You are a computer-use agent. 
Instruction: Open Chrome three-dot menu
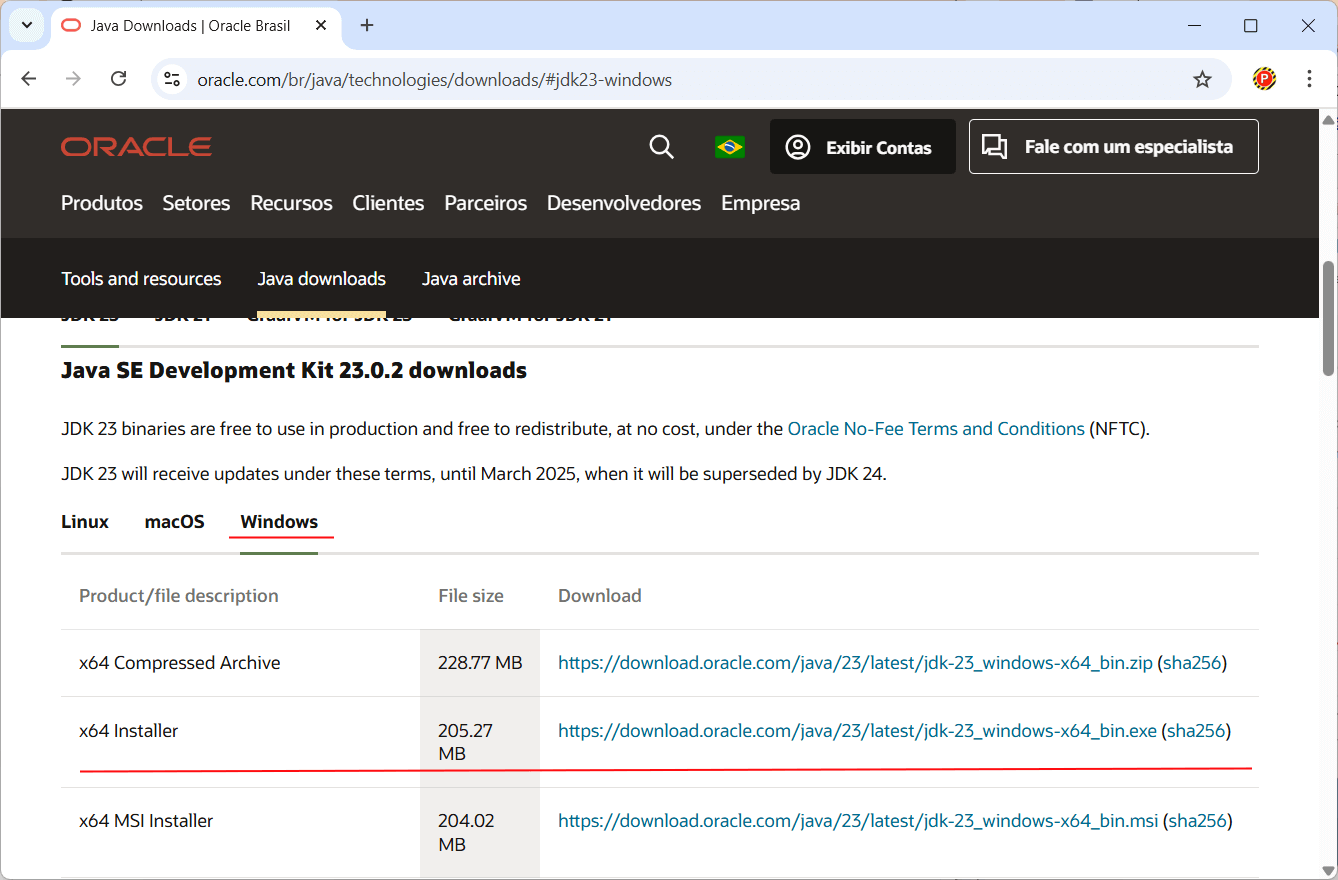point(1309,79)
